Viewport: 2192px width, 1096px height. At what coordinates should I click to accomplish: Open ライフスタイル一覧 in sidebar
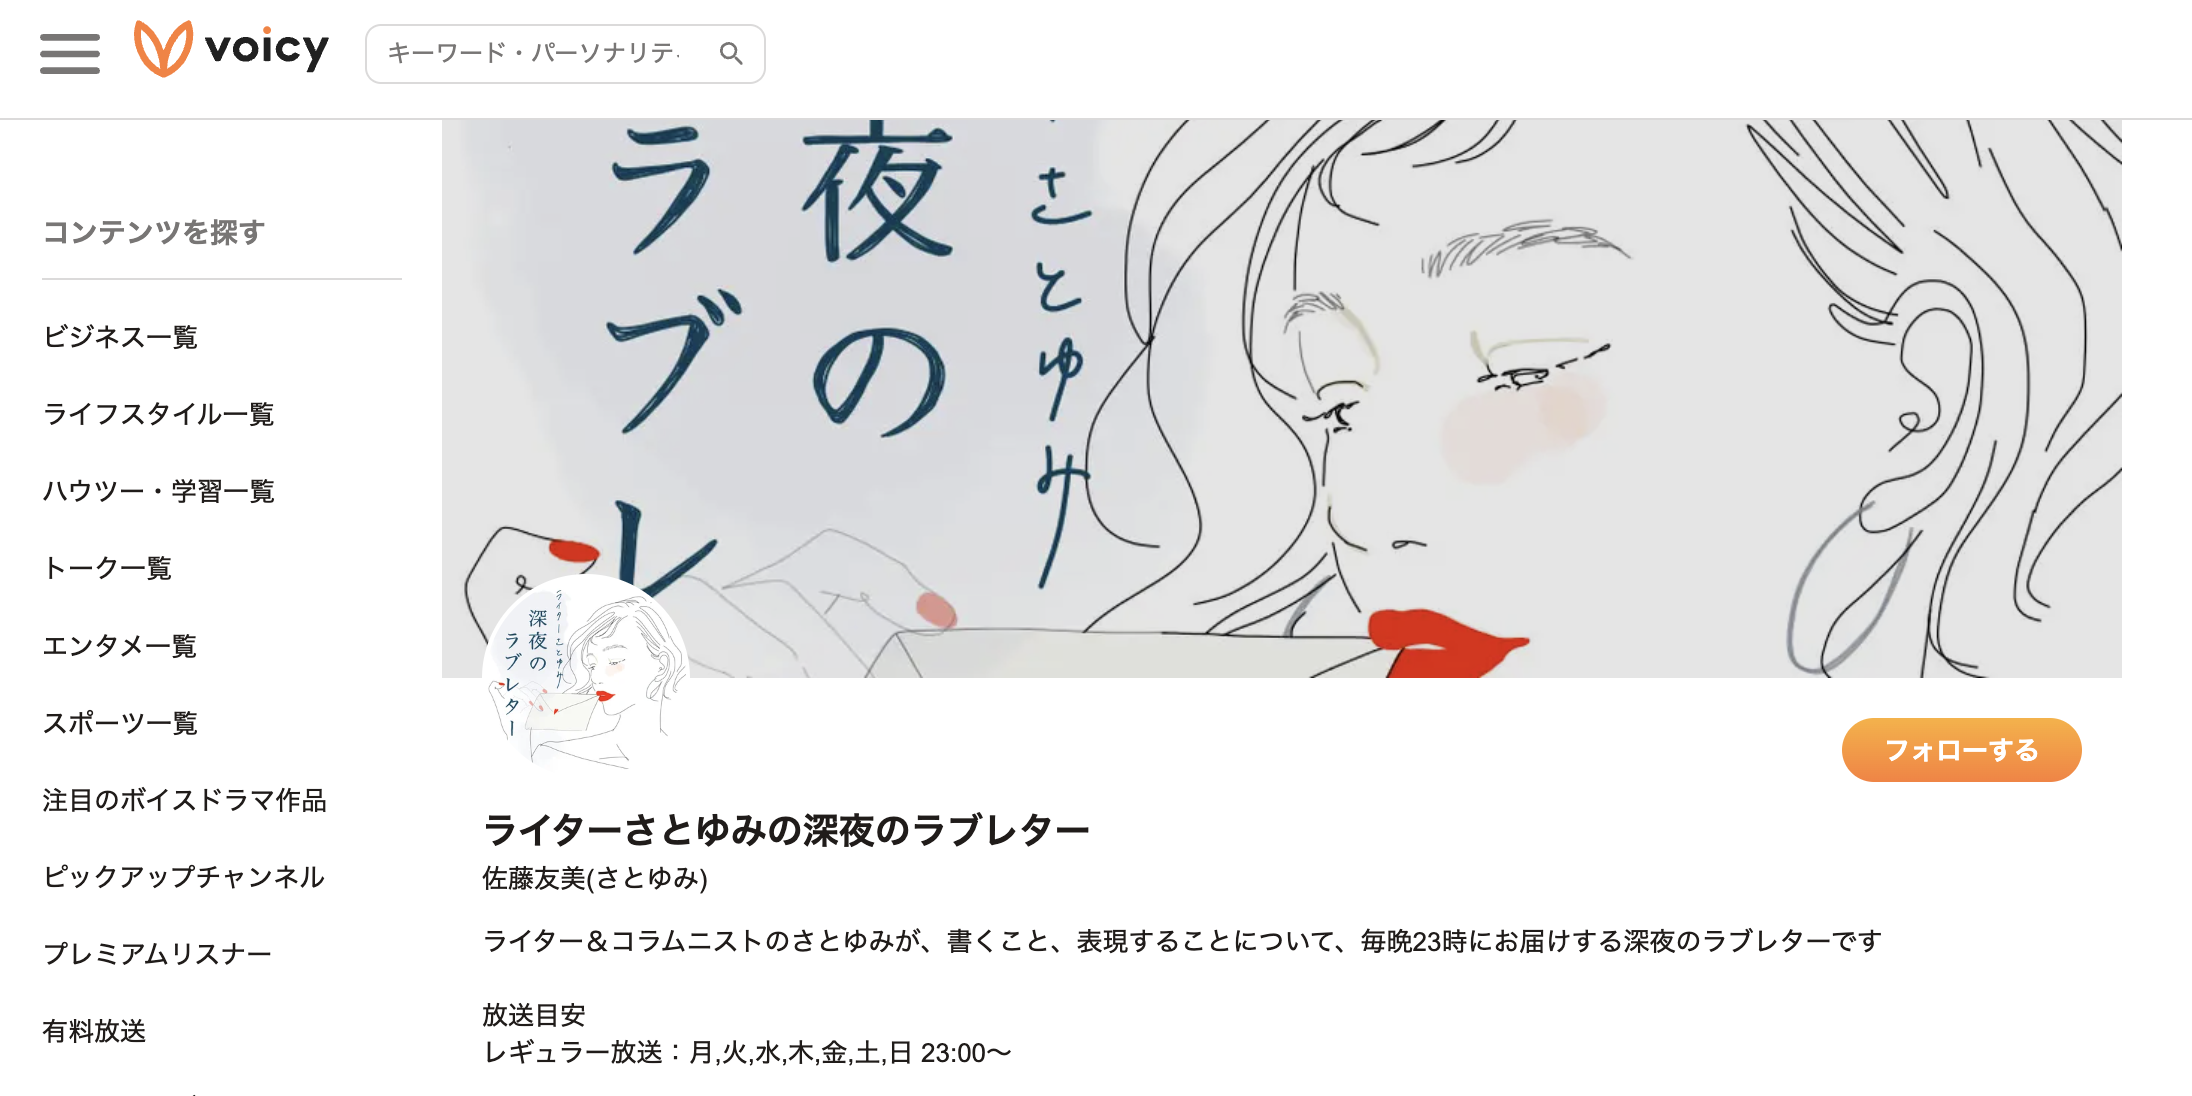pos(158,414)
